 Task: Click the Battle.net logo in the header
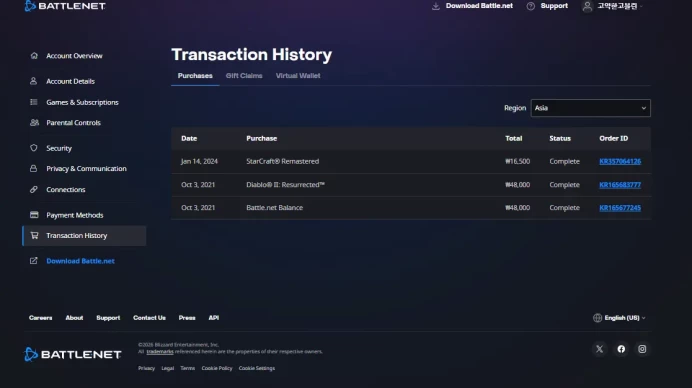pyautogui.click(x=65, y=6)
